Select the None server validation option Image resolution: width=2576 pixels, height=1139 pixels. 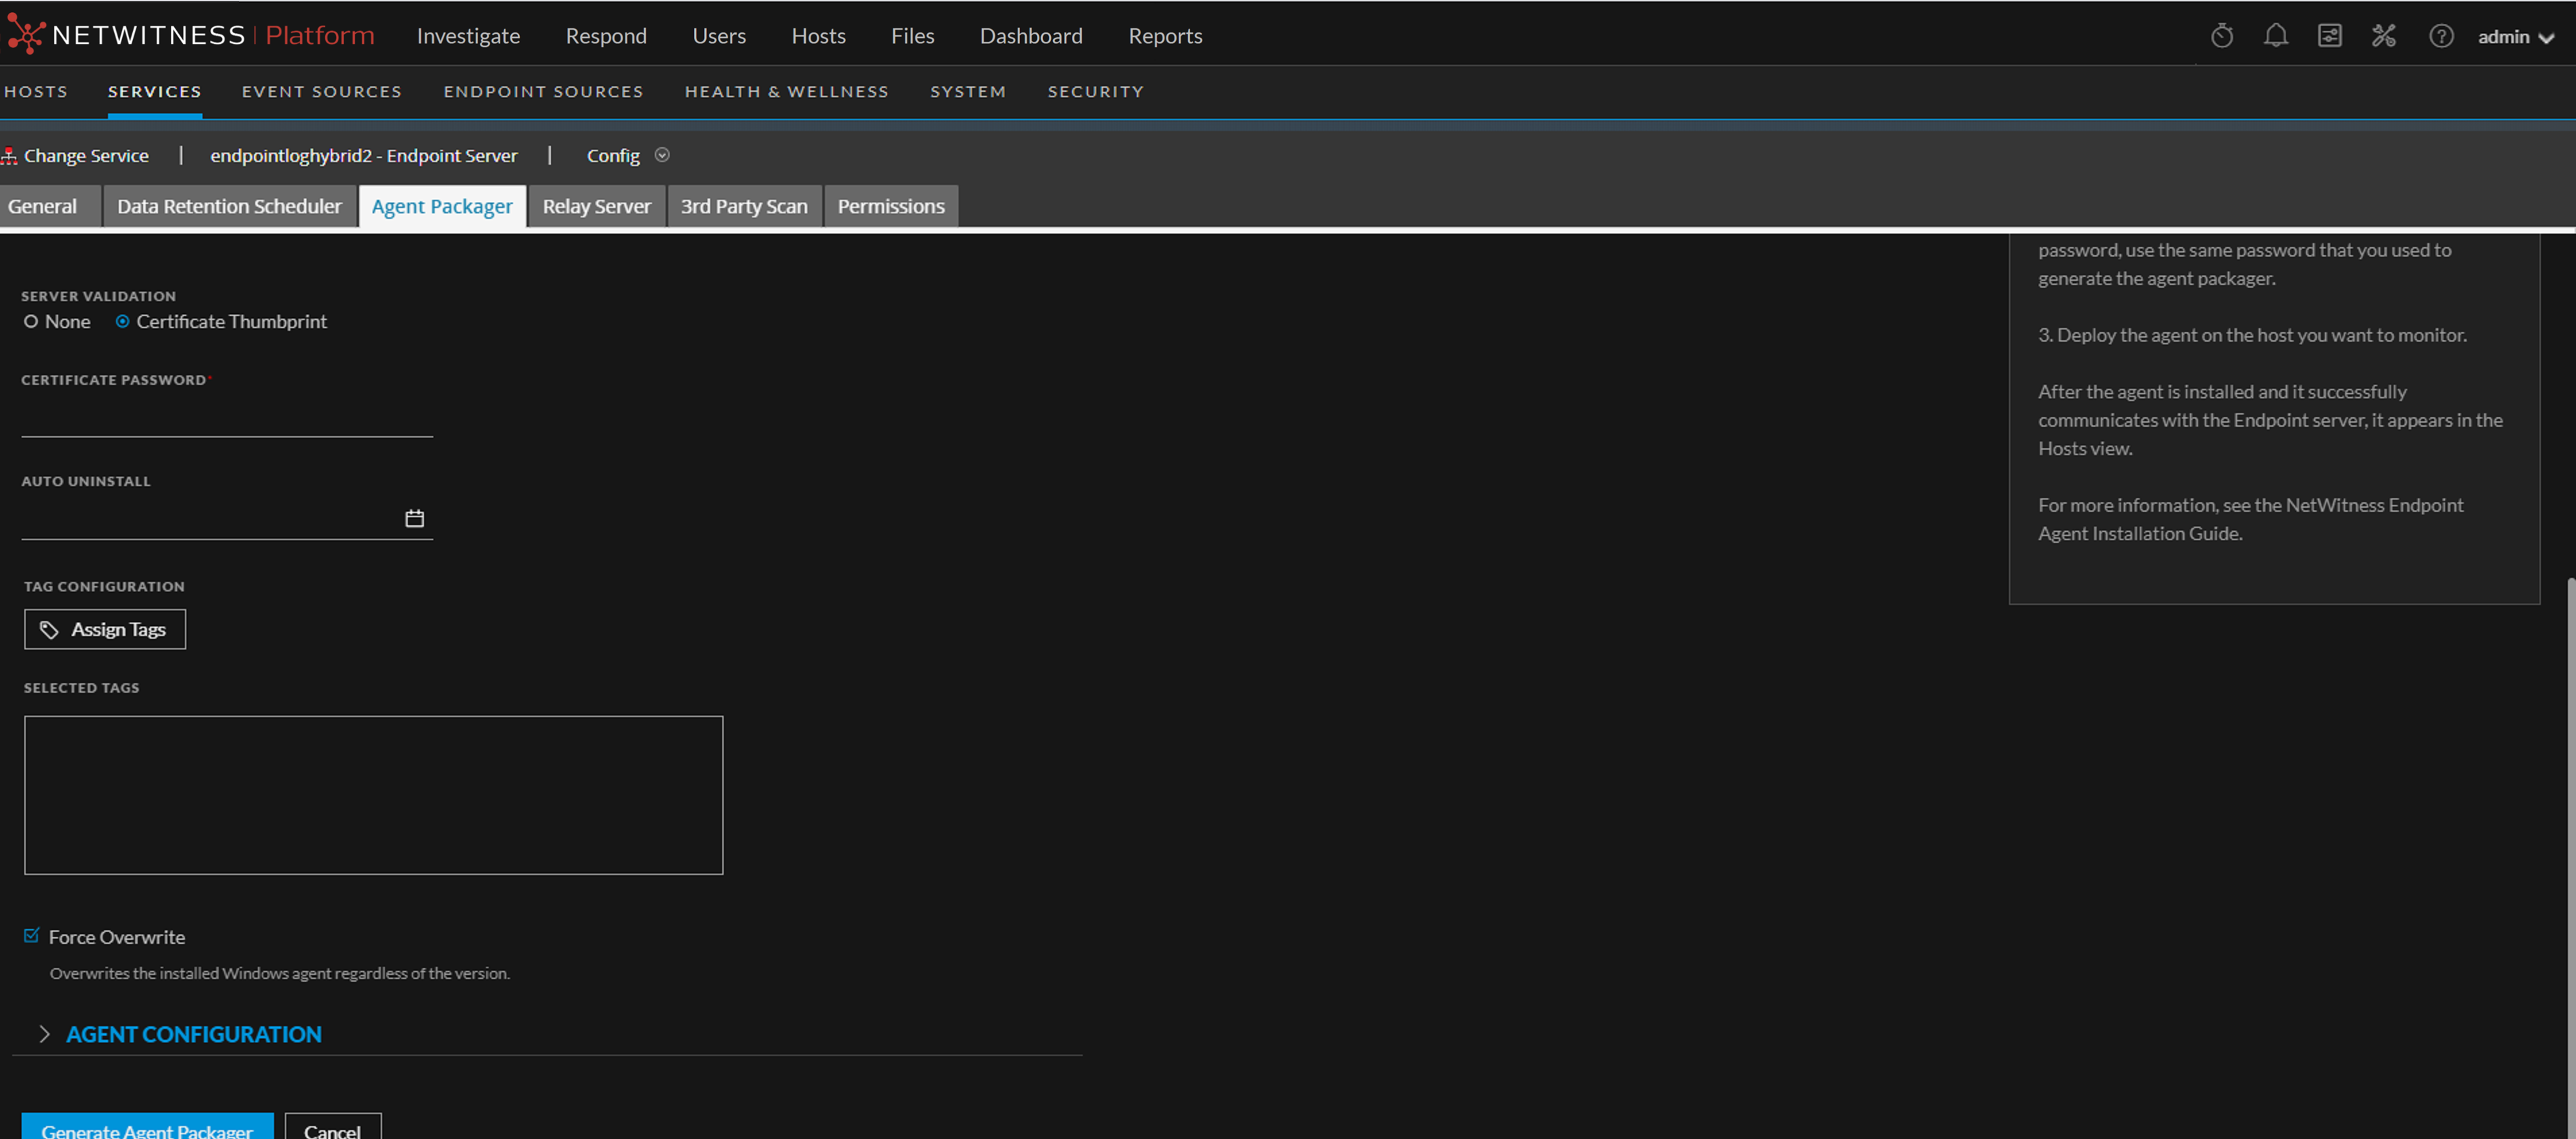click(31, 321)
